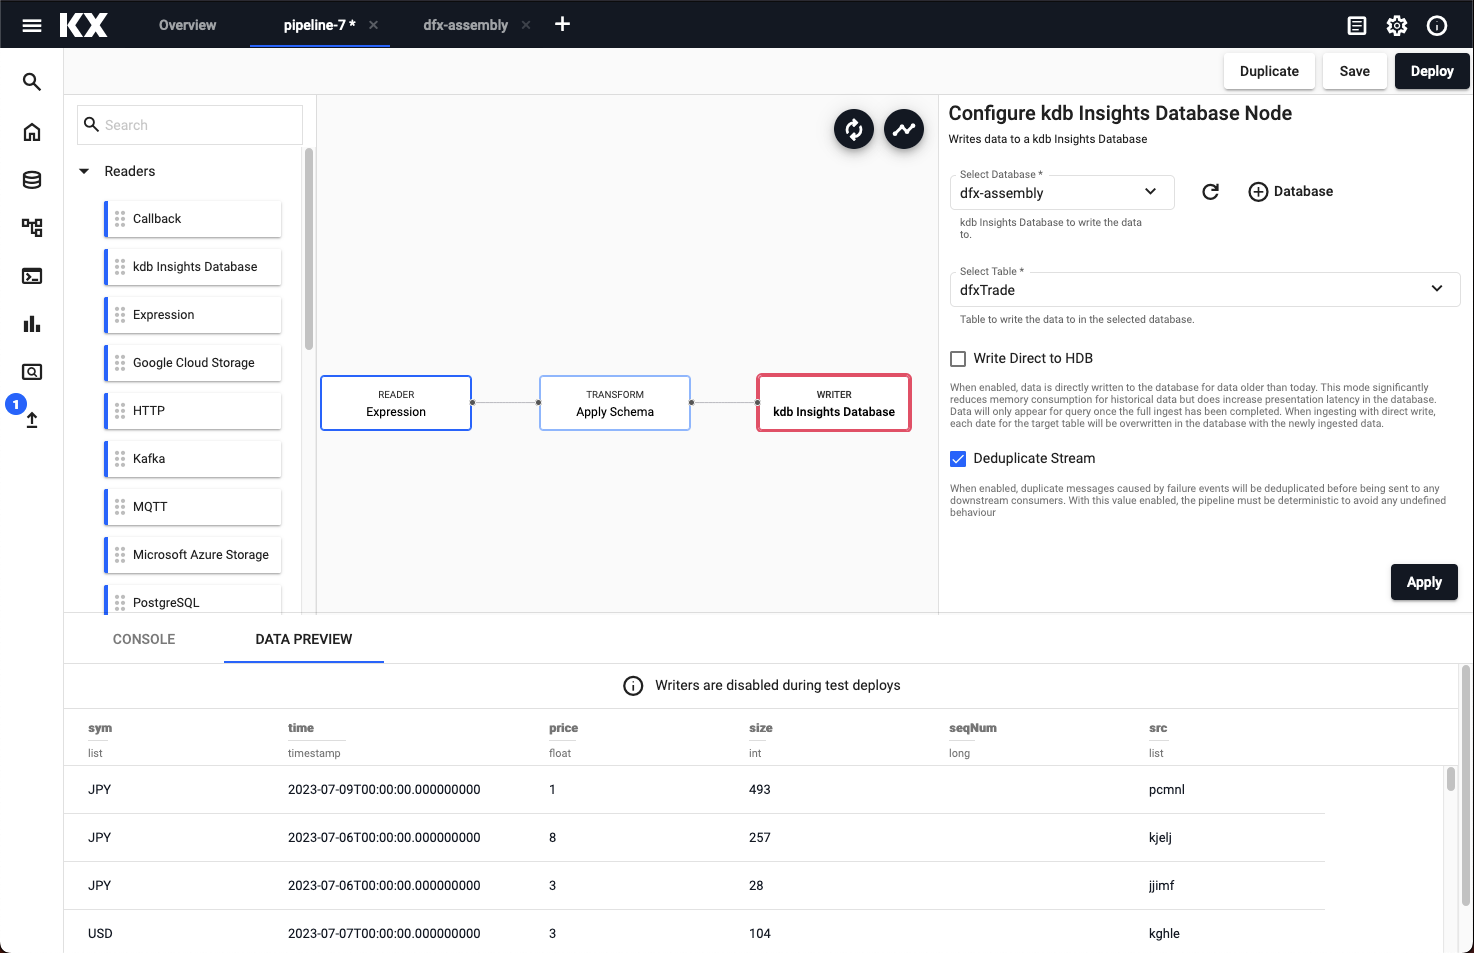
Task: Click the price column header
Action: (x=563, y=728)
